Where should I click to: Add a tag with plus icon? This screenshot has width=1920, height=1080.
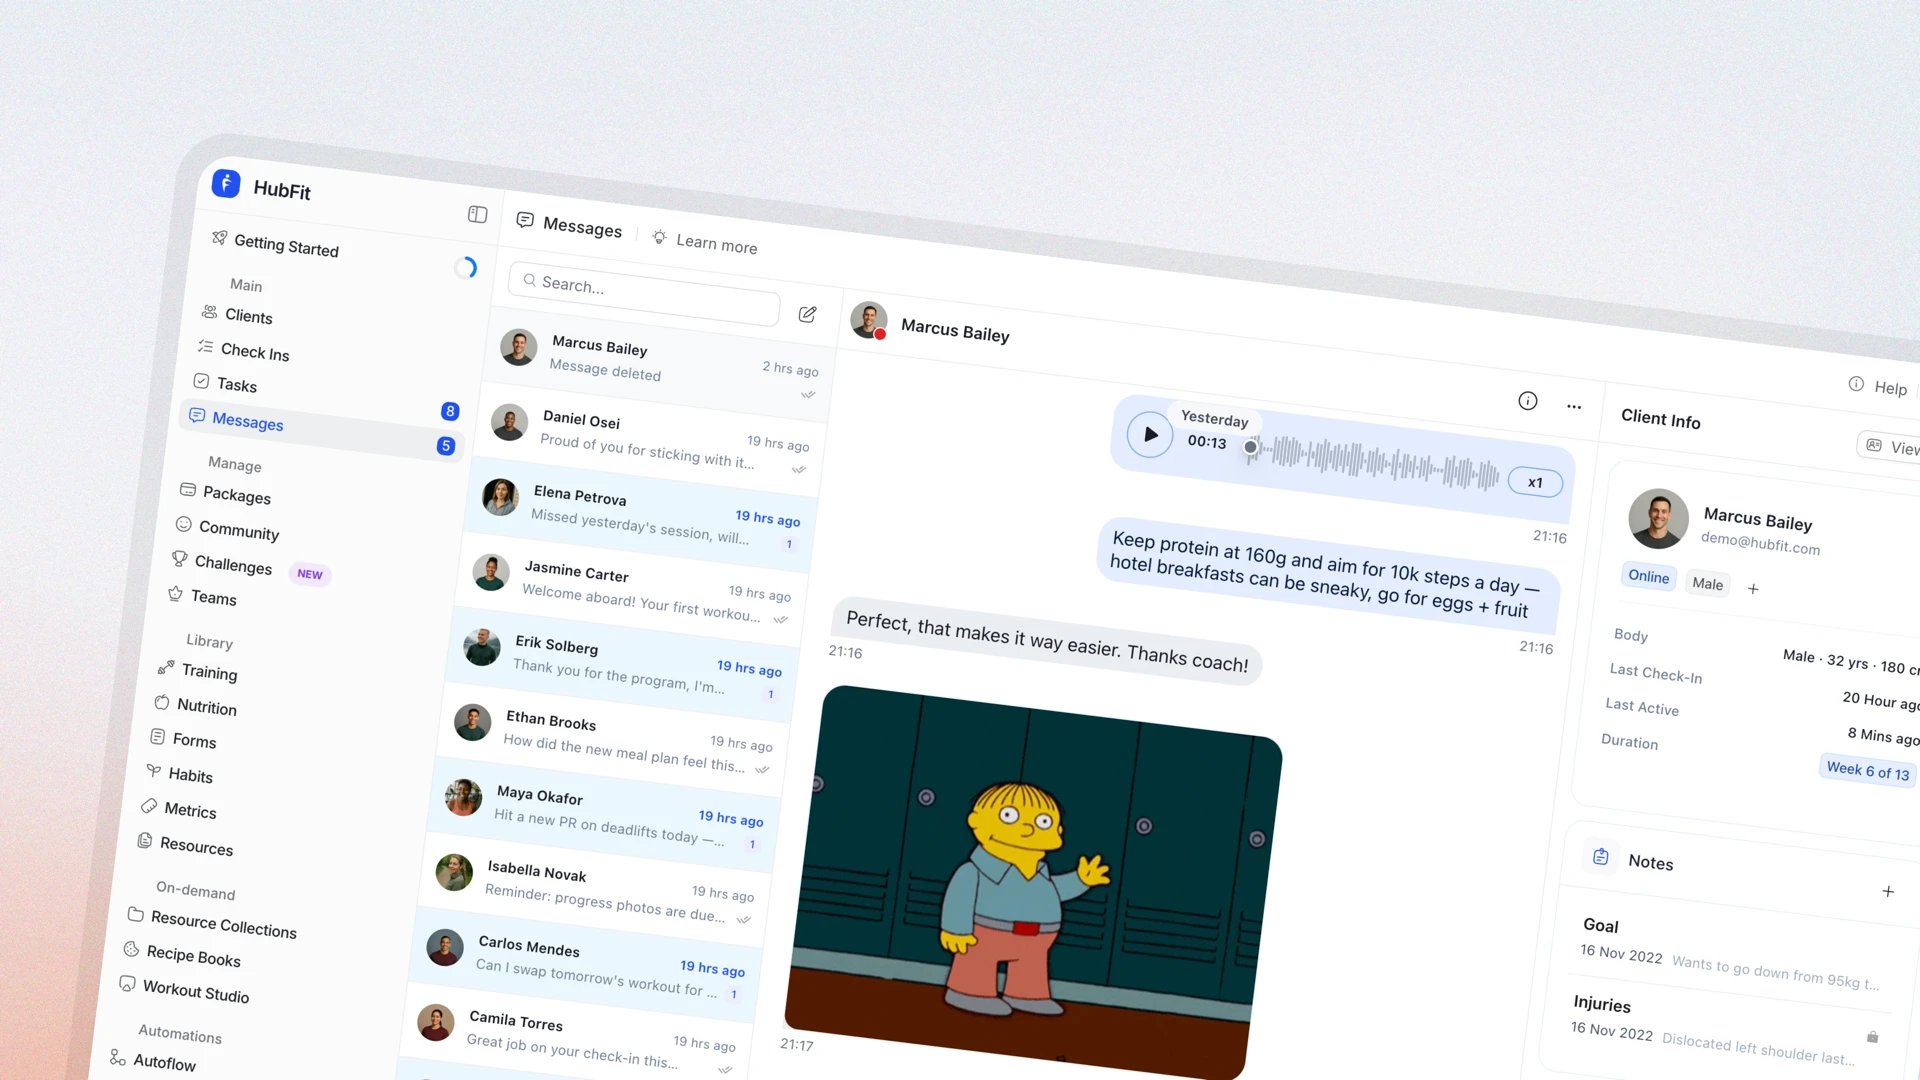[x=1752, y=589]
